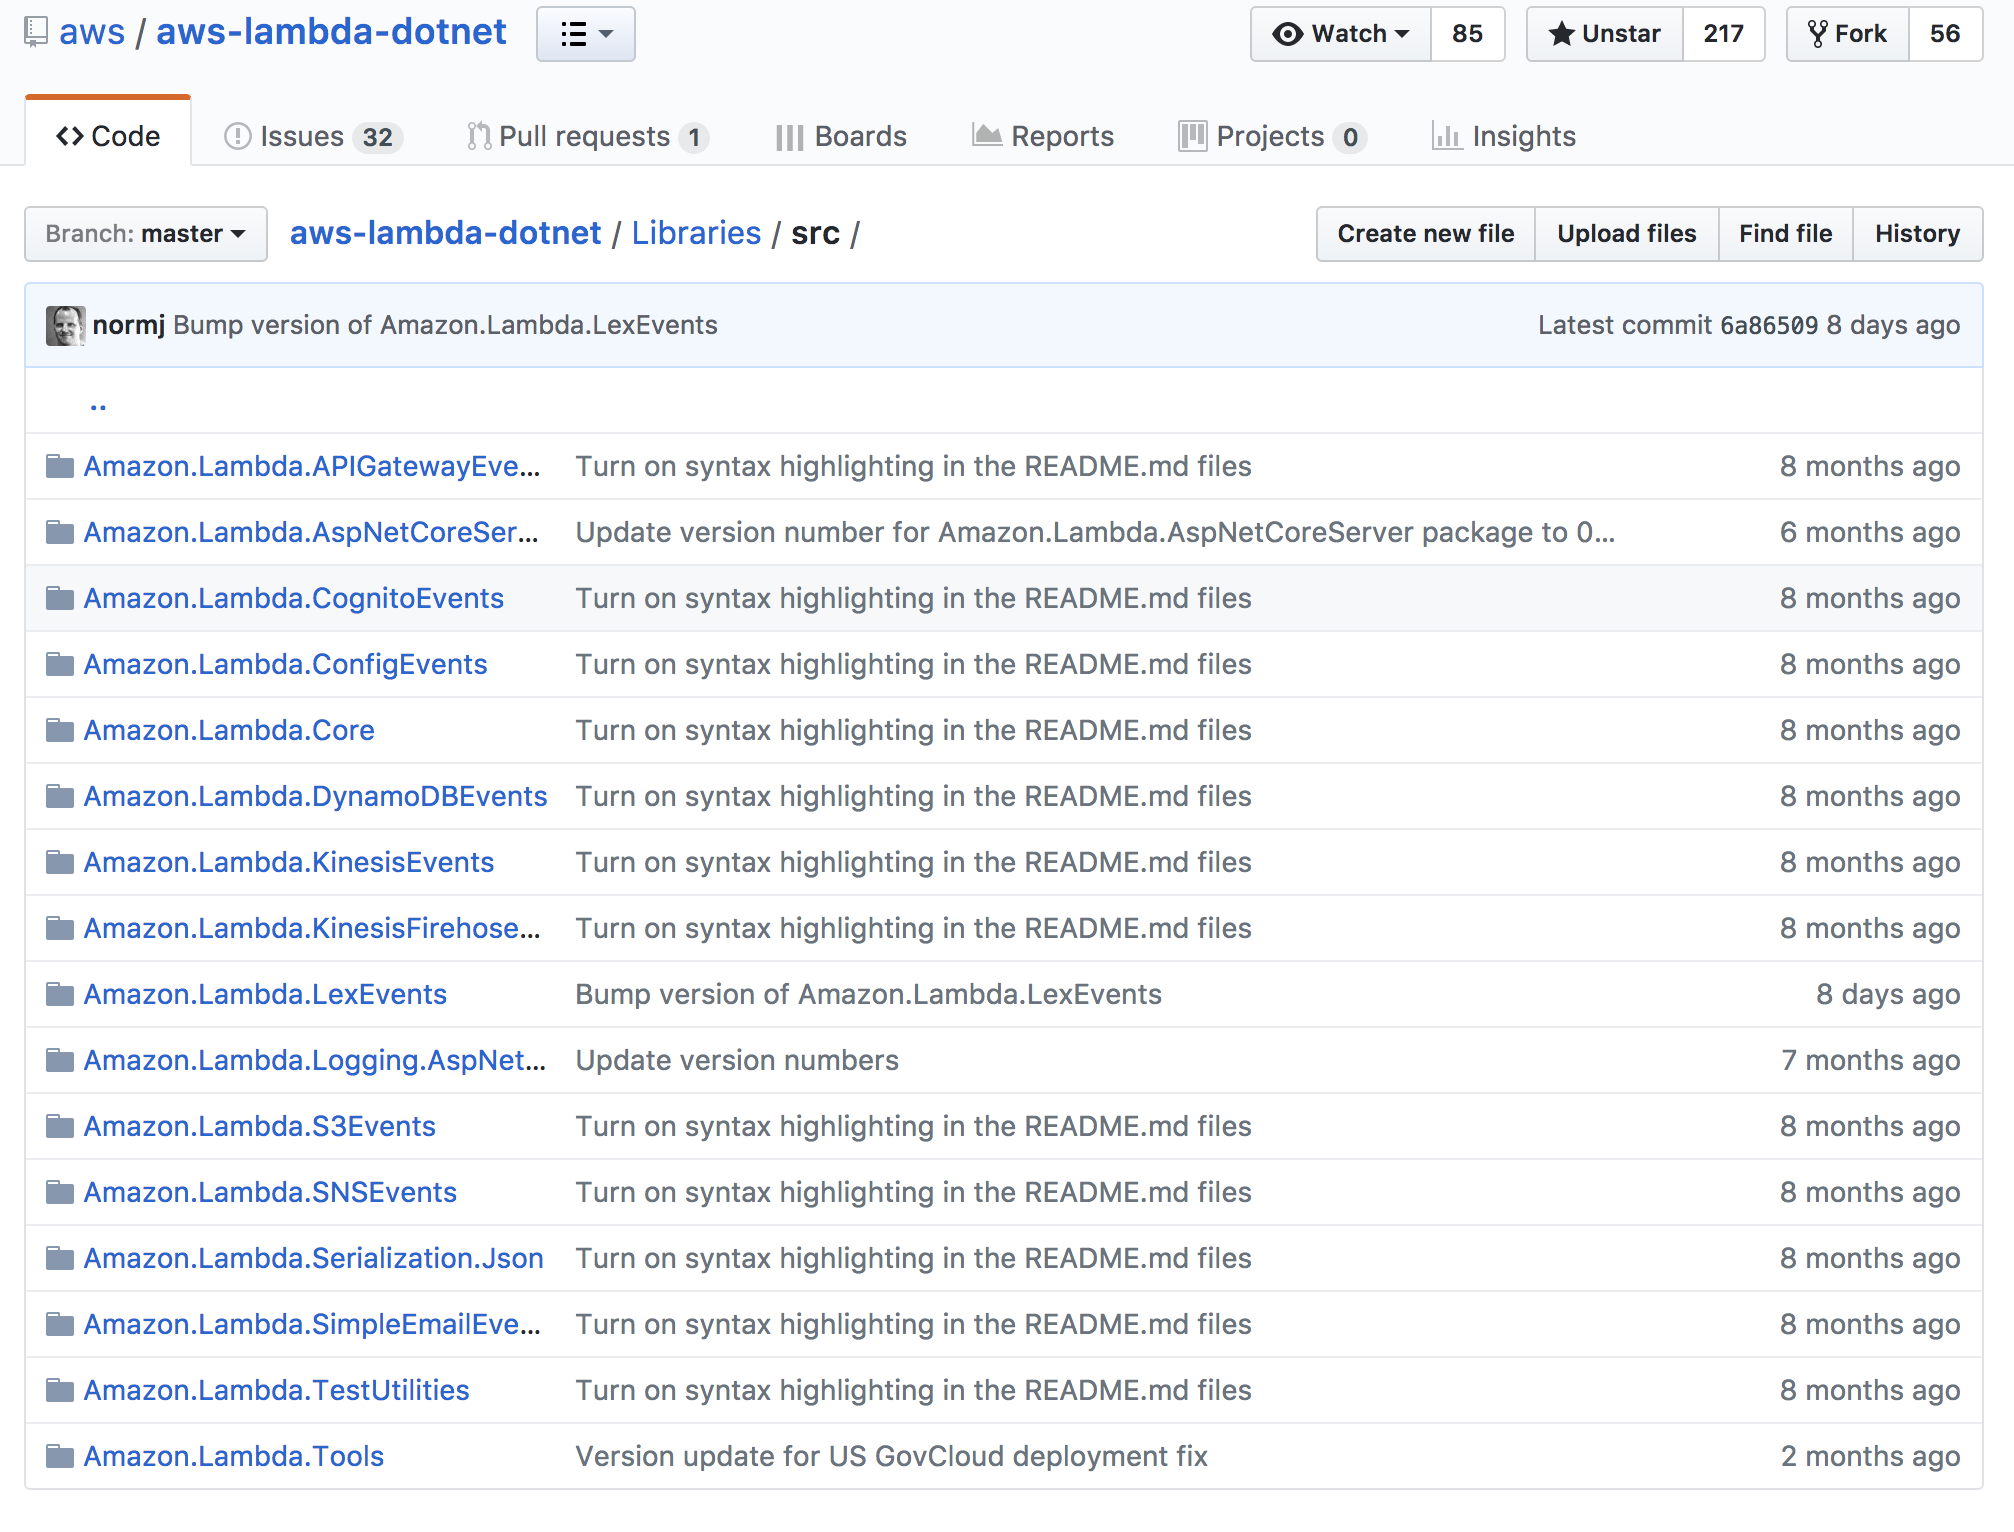Open the Reports tab
Image resolution: width=2014 pixels, height=1532 pixels.
[1043, 136]
